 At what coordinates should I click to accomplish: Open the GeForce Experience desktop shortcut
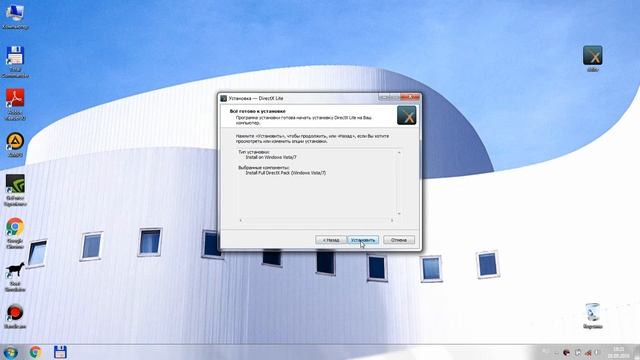pos(15,190)
